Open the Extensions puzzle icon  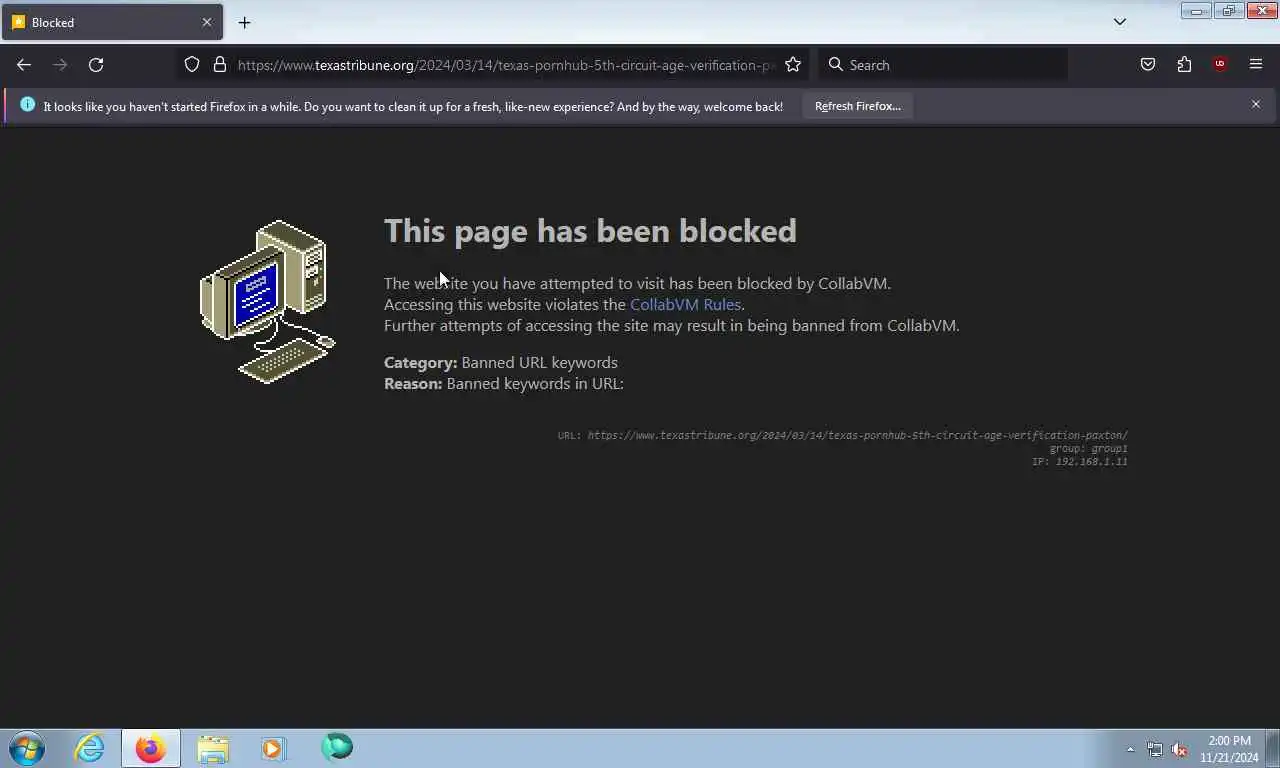(1184, 65)
